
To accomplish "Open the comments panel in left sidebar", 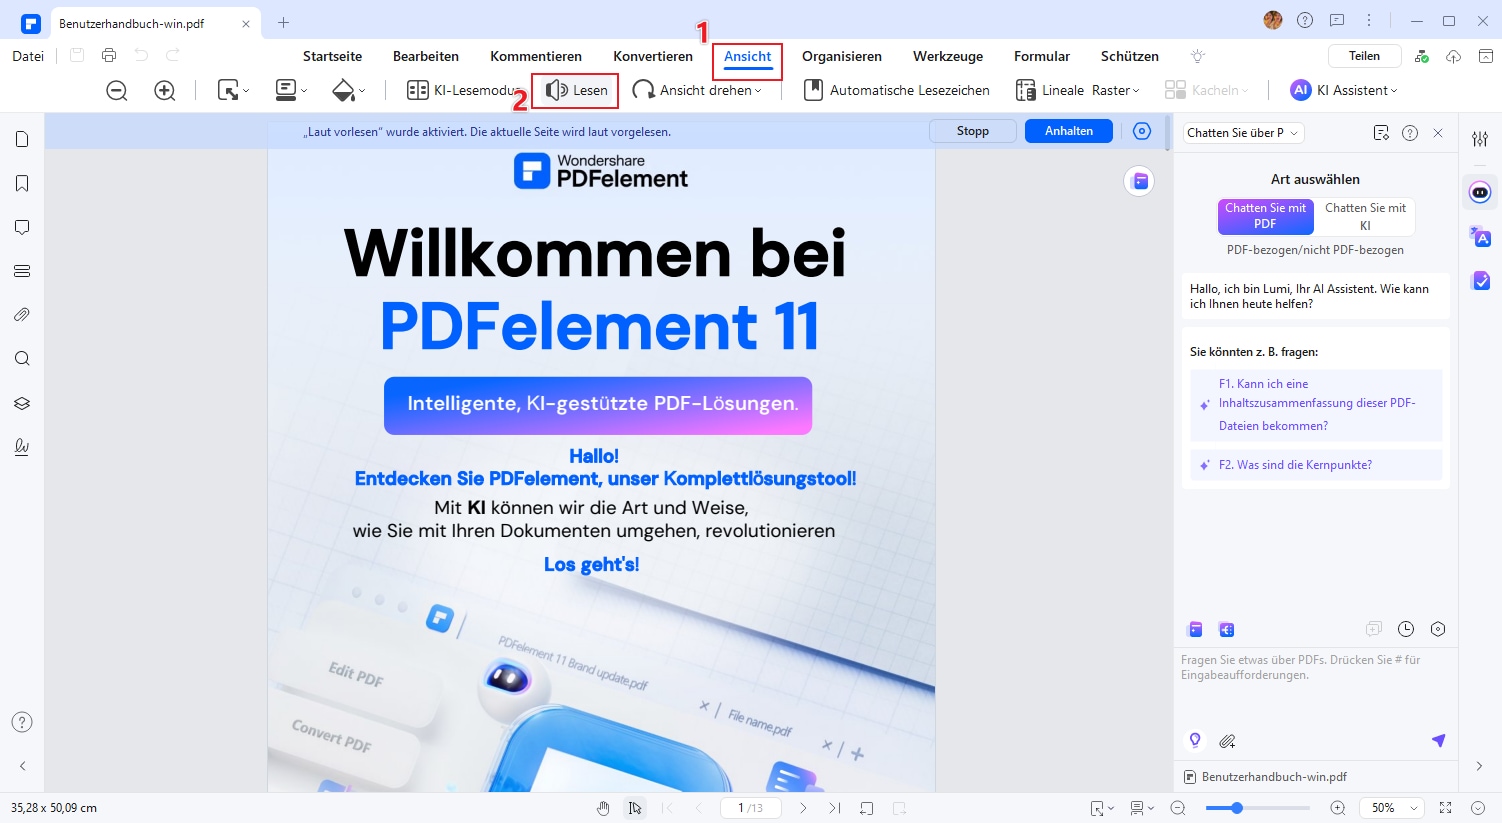I will (22, 227).
